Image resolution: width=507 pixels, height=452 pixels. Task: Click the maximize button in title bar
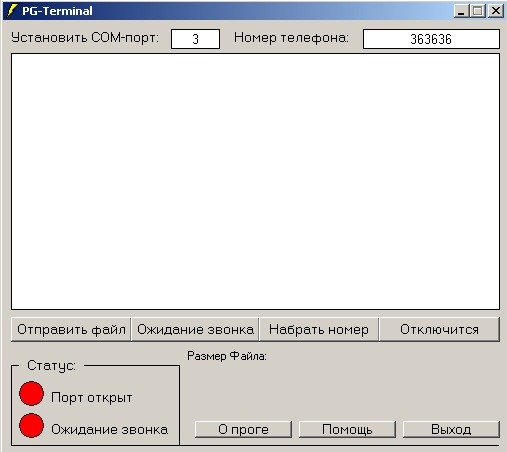point(478,11)
